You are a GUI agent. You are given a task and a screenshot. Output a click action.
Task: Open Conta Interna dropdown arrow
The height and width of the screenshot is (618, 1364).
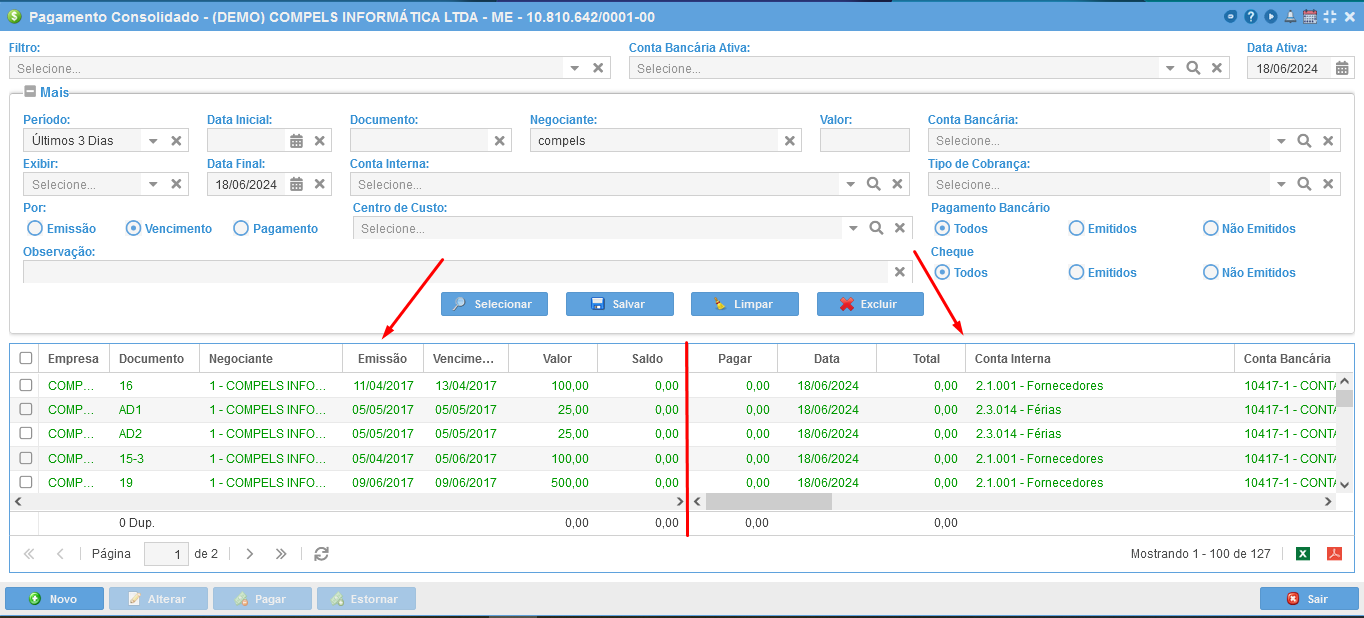coord(850,184)
